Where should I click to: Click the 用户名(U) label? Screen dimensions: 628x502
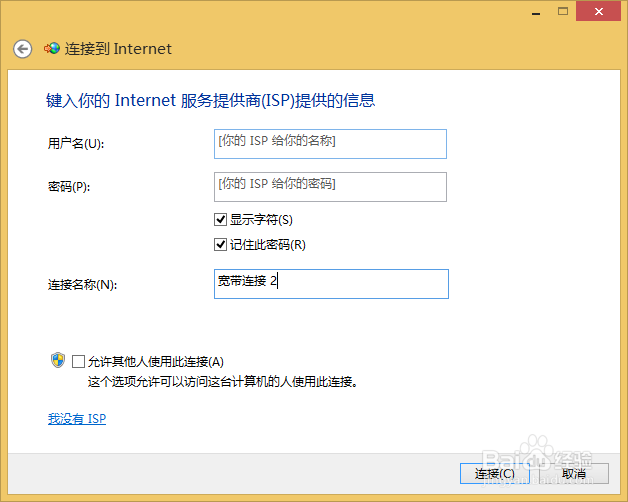point(76,143)
